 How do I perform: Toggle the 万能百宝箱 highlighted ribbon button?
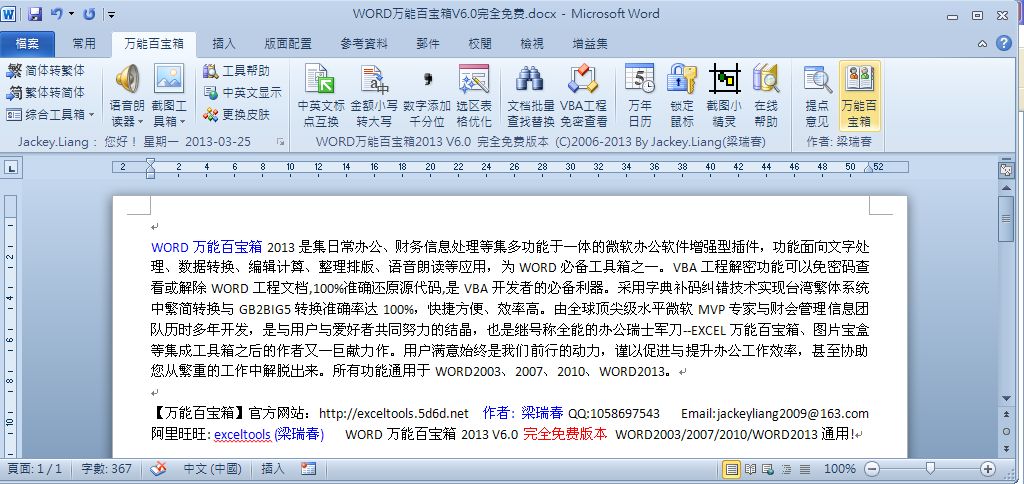(859, 94)
